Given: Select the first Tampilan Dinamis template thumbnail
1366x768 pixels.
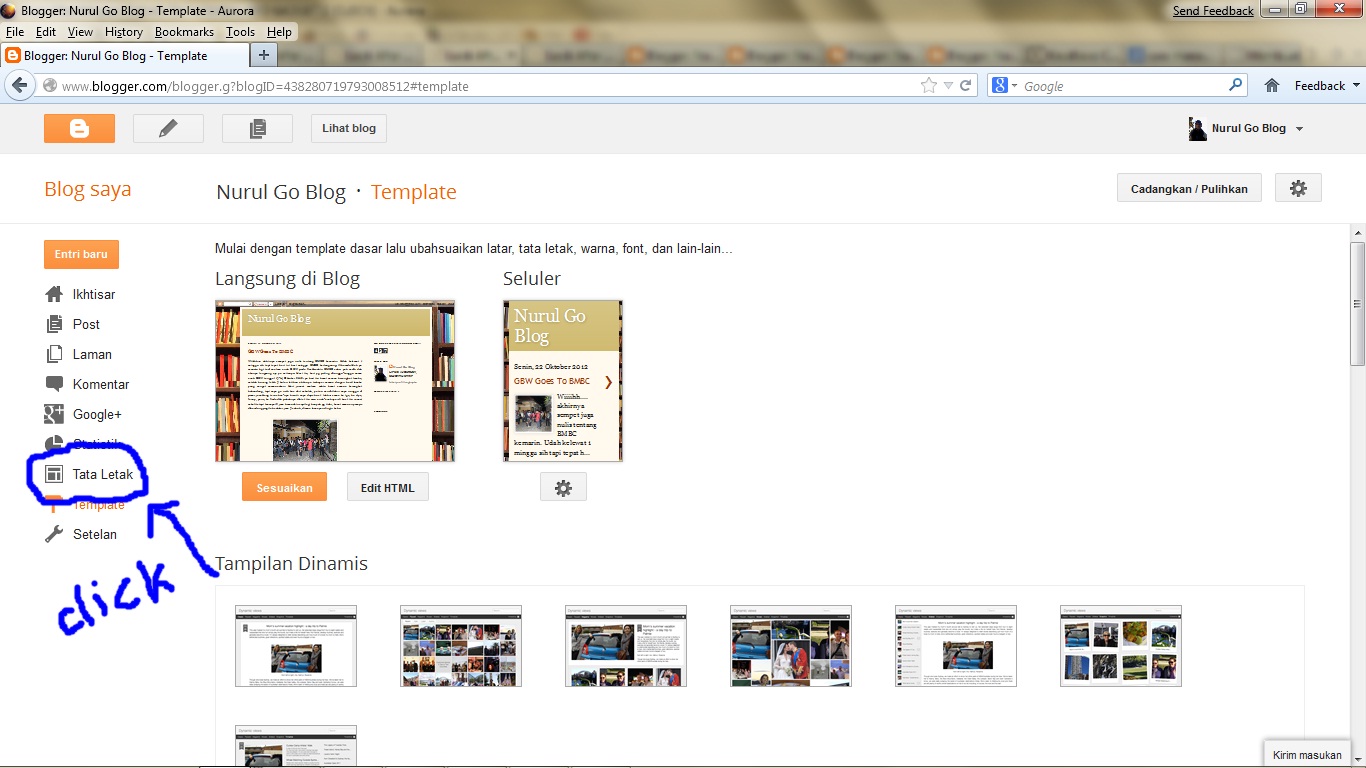Looking at the screenshot, I should coord(296,645).
